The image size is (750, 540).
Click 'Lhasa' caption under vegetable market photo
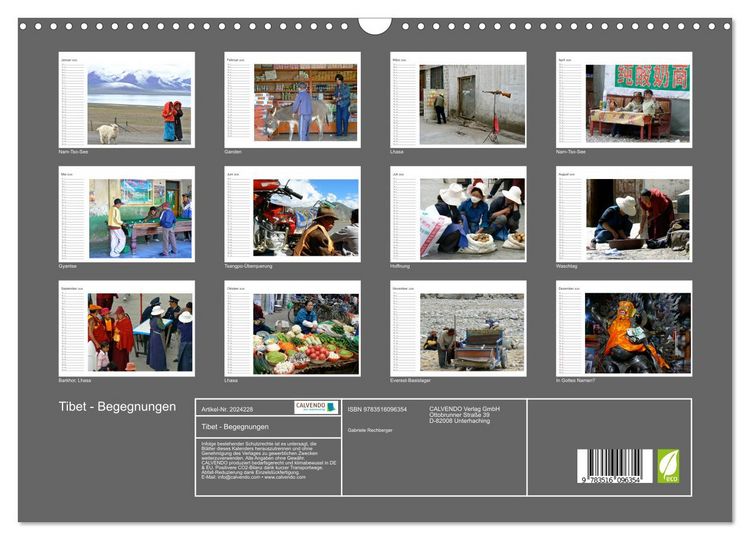pyautogui.click(x=231, y=380)
